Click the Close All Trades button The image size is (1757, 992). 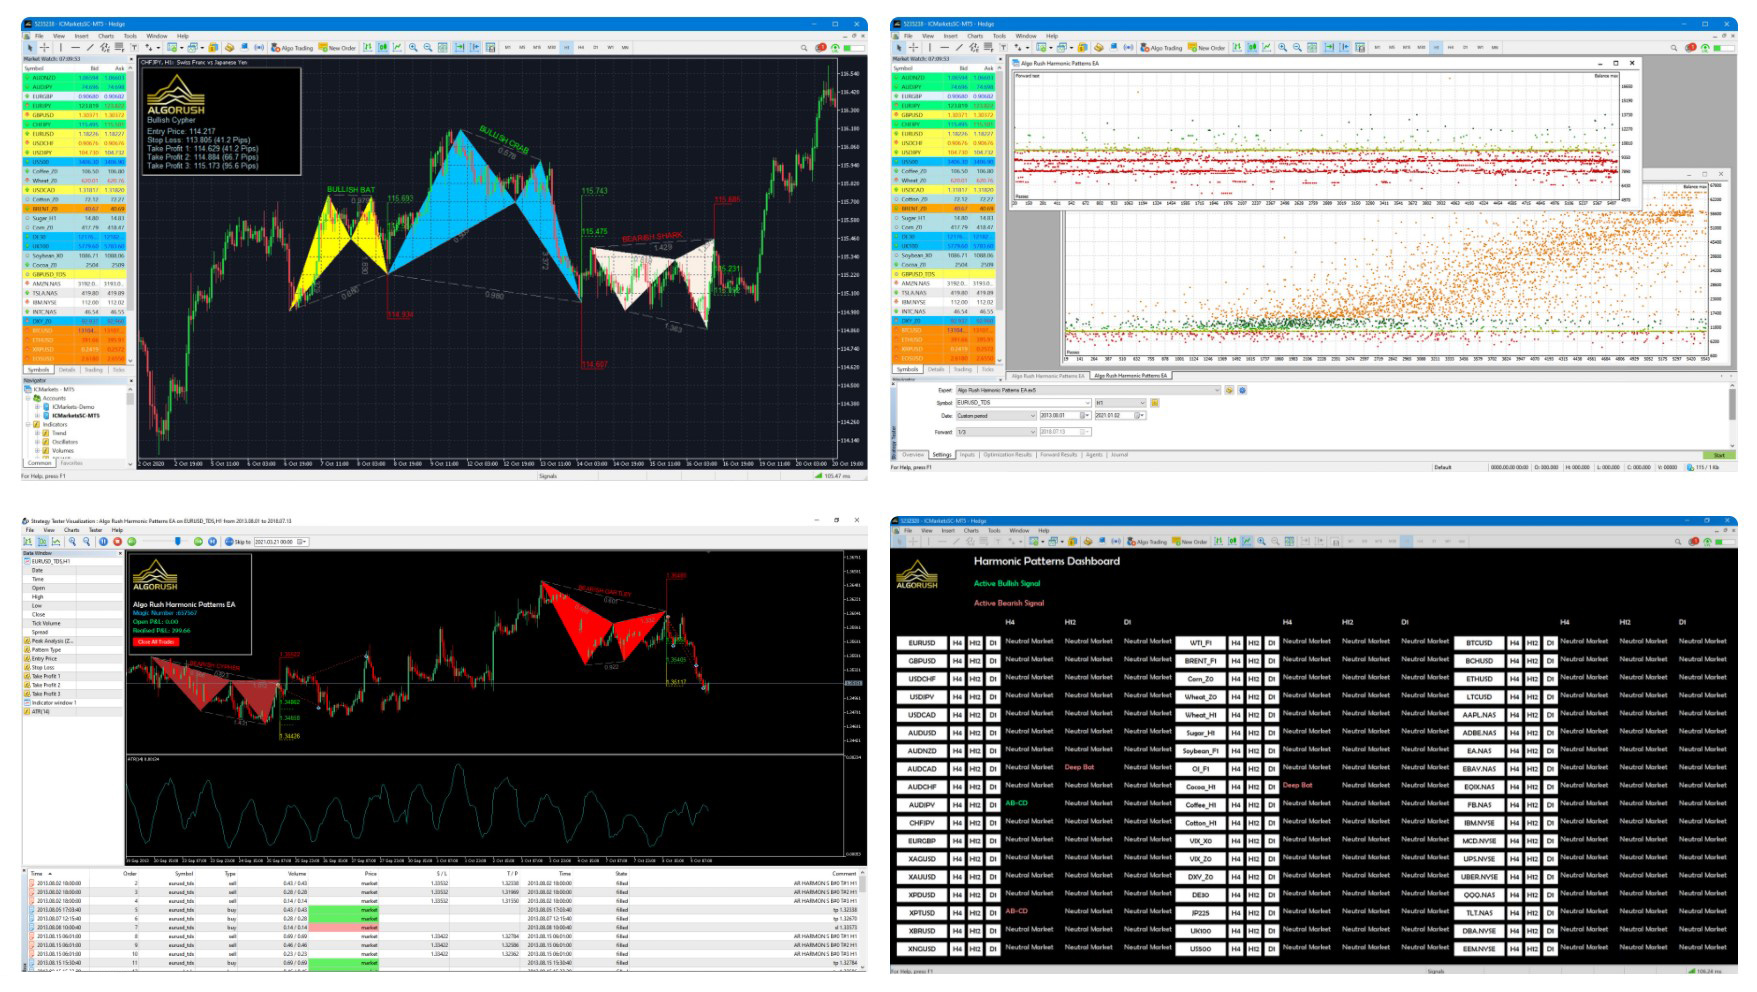pos(154,643)
